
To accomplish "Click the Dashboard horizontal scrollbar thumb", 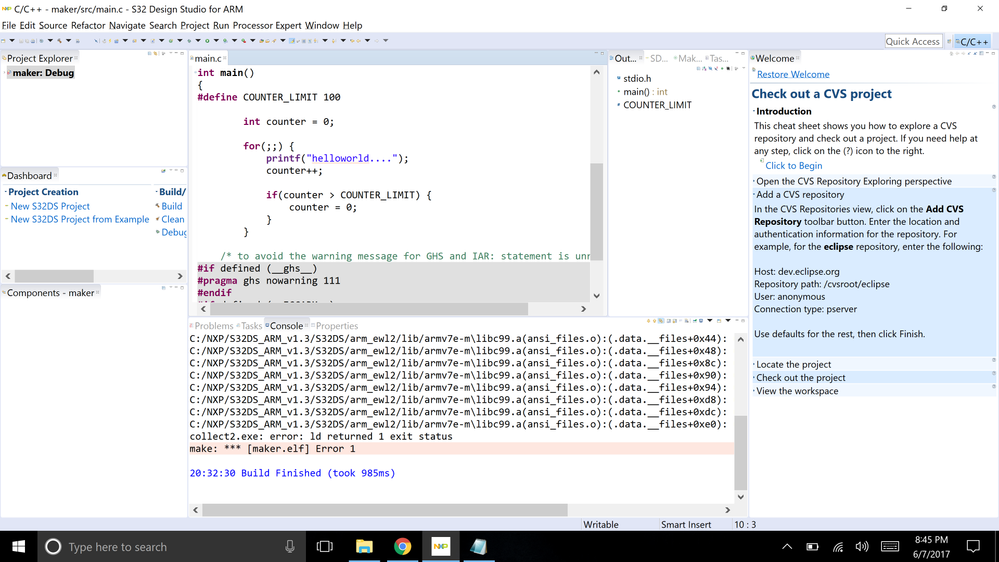I will tap(54, 276).
